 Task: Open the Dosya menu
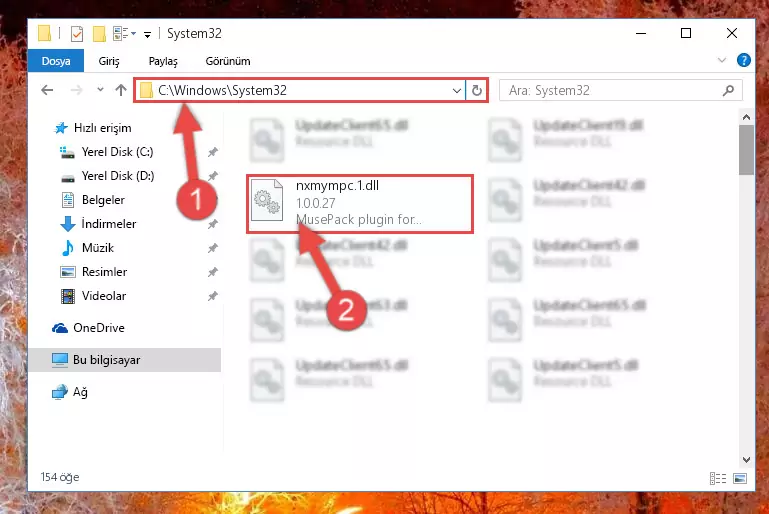[x=56, y=61]
